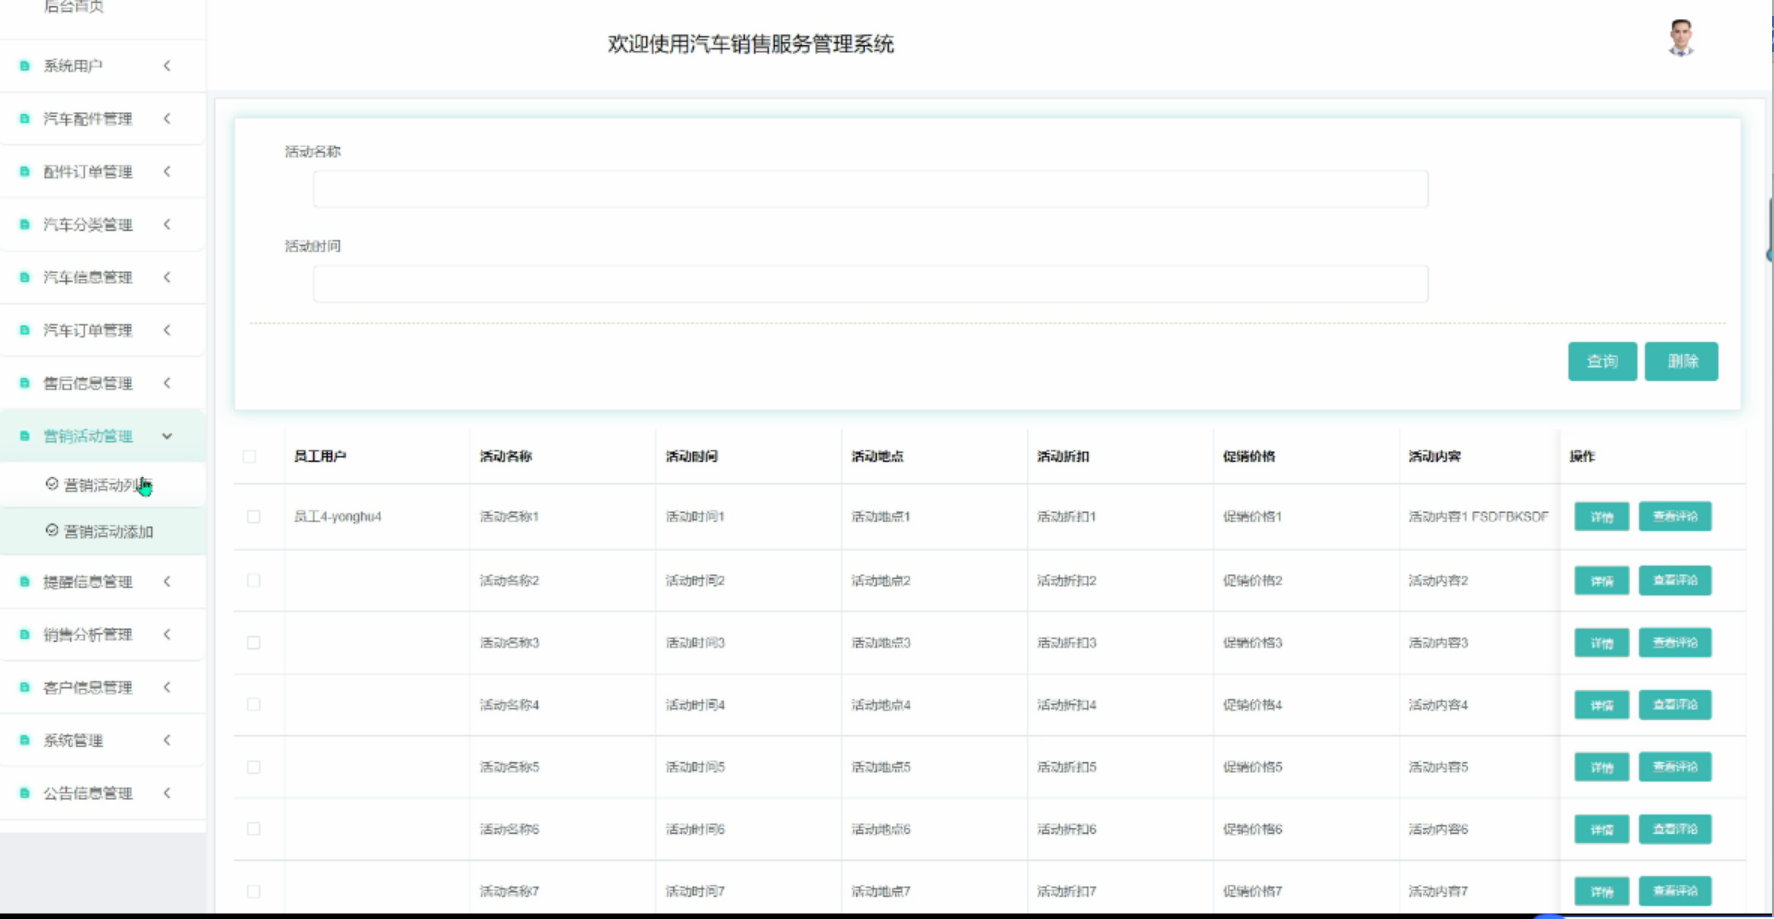Click the icon beside 汽车订单管理
The image size is (1774, 919).
25,331
